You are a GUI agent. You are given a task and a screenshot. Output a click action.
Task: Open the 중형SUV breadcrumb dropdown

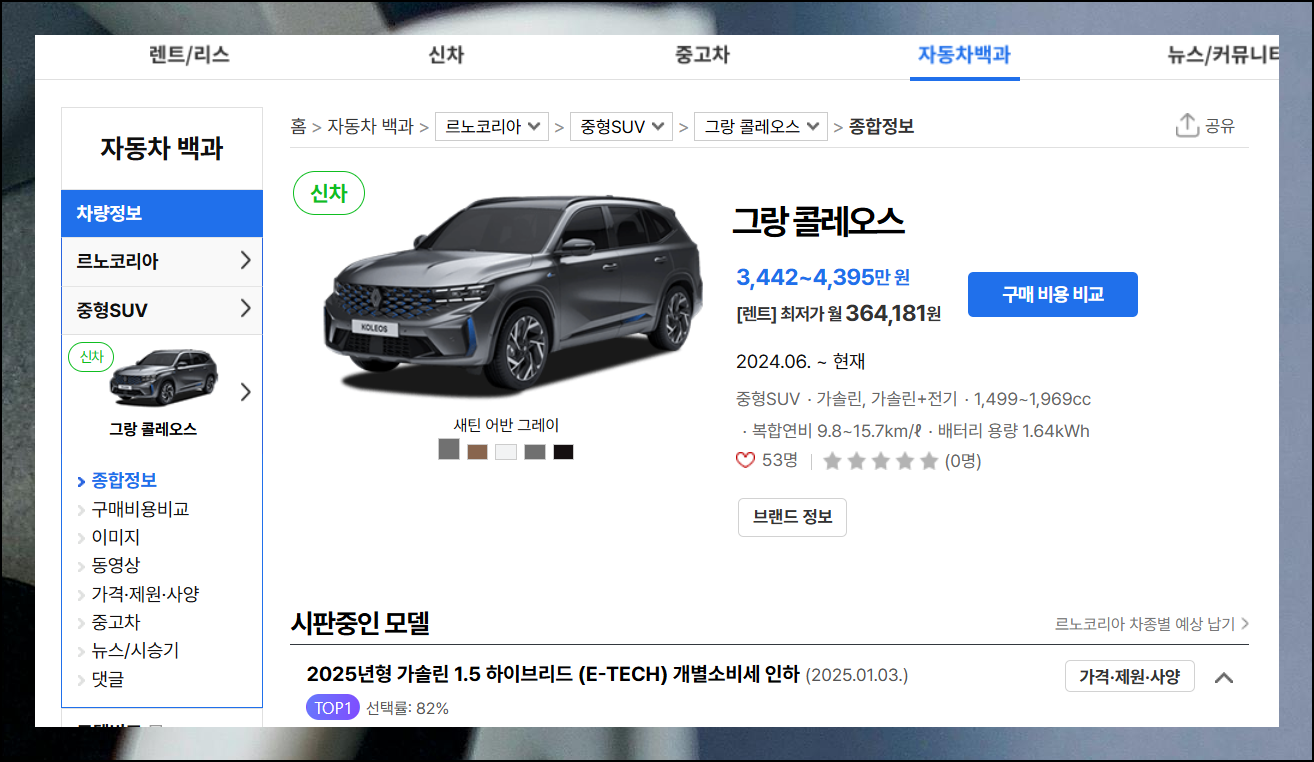[x=621, y=127]
